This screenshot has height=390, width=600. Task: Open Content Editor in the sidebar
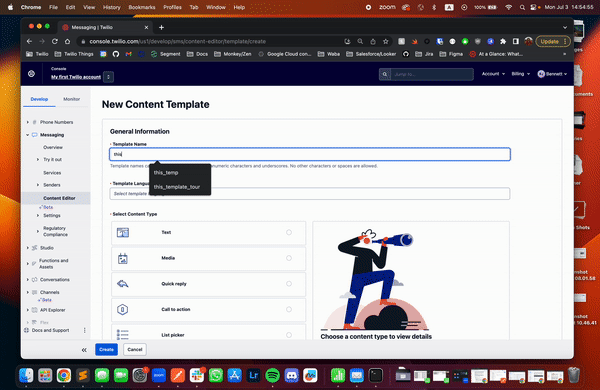[59, 198]
